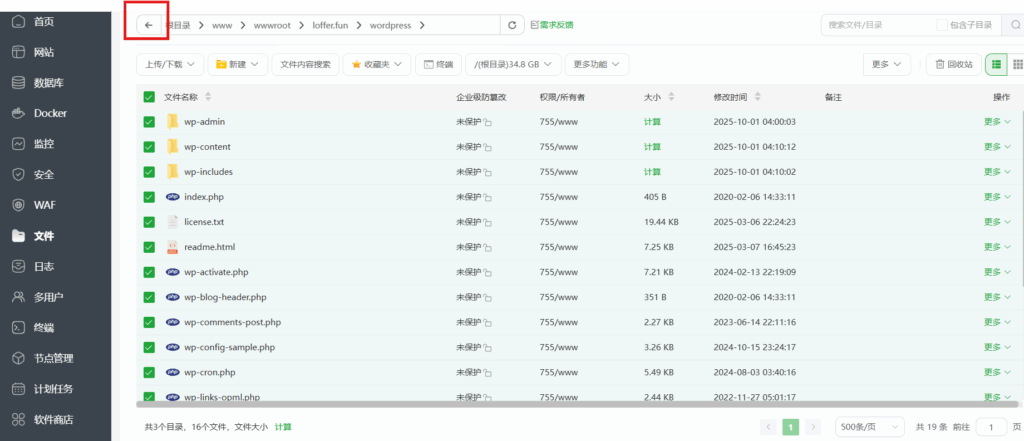The height and width of the screenshot is (441, 1024).
Task: Open the 新建 dropdown
Action: 238,64
